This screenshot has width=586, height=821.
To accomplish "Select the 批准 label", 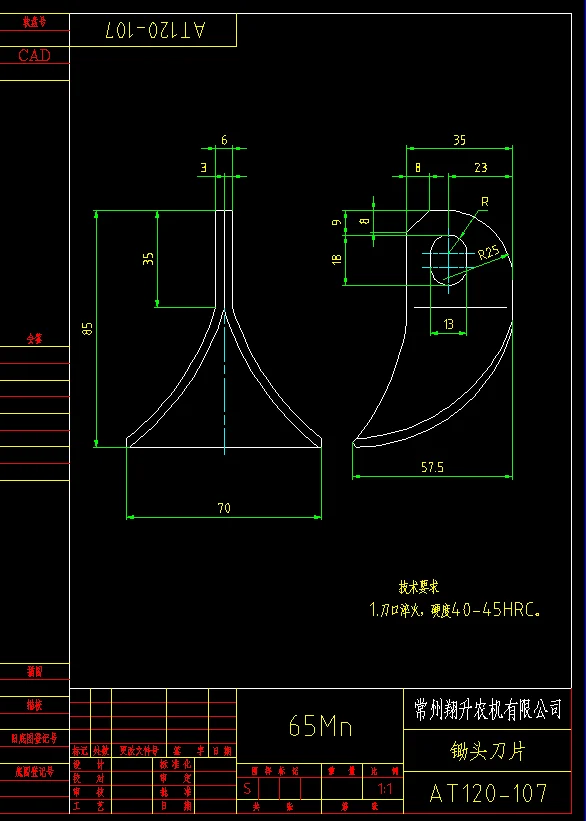I will [175, 792].
